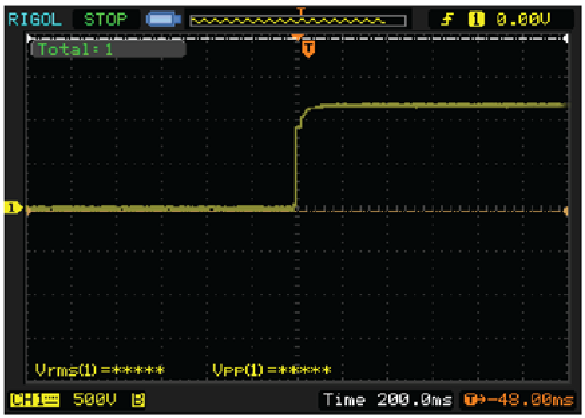This screenshot has width=585, height=418.
Task: Click the 0.00V trigger level readout
Action: point(523,19)
